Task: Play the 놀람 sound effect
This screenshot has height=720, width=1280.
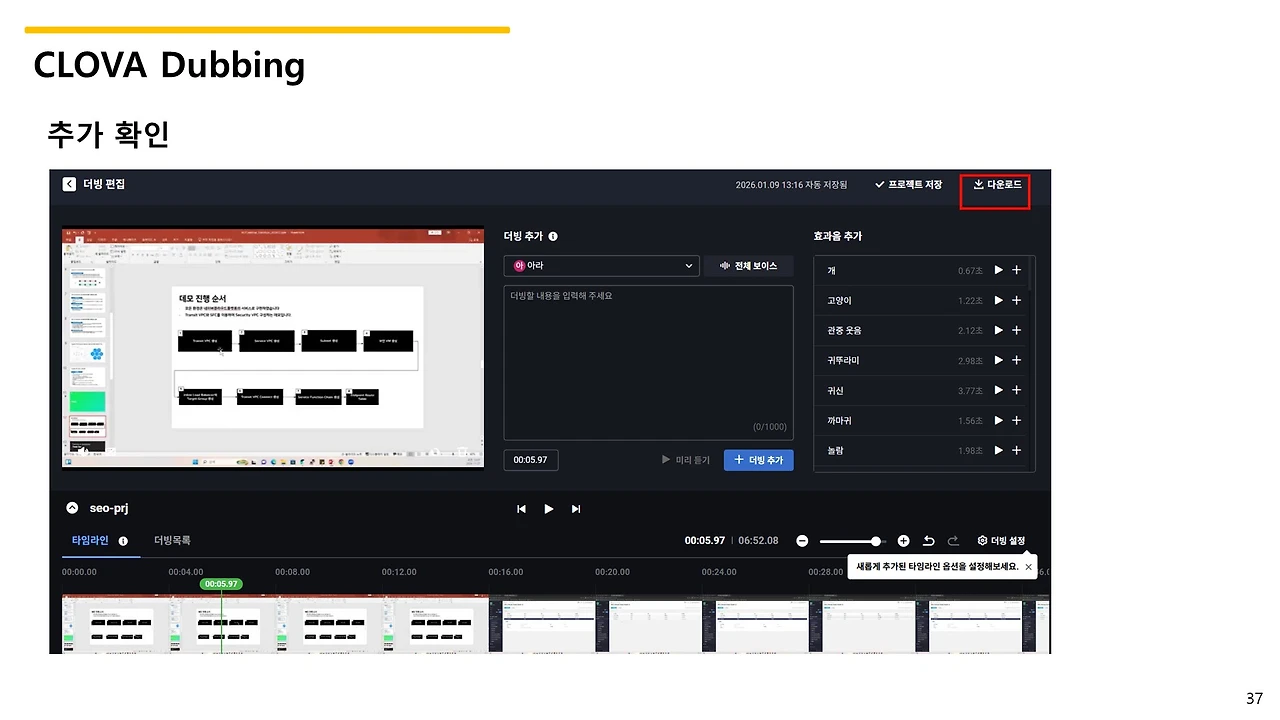Action: 998,450
